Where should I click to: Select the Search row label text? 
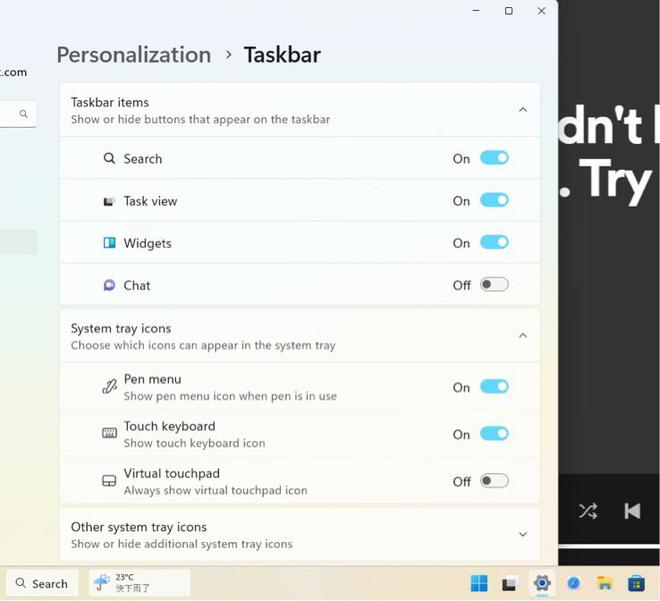point(143,159)
